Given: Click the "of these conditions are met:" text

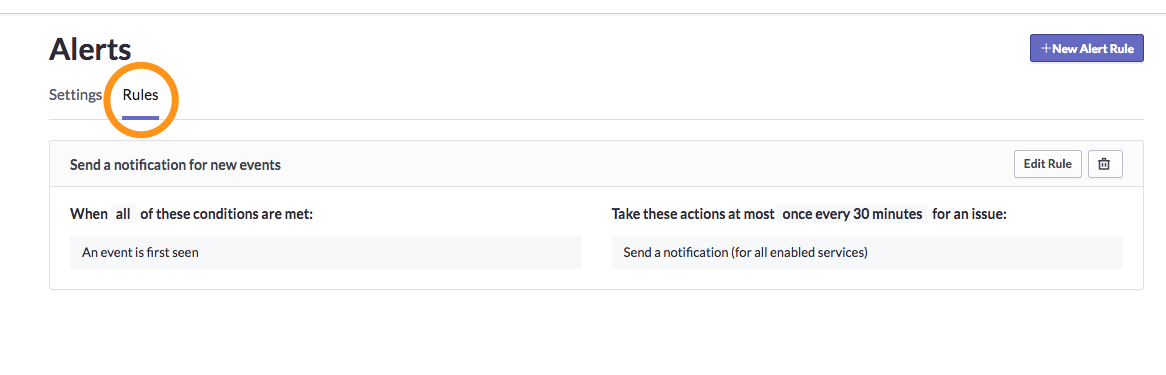Looking at the screenshot, I should 227,214.
